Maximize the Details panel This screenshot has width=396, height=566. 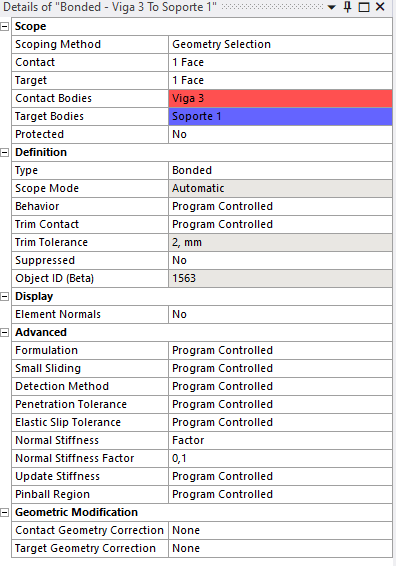[364, 7]
